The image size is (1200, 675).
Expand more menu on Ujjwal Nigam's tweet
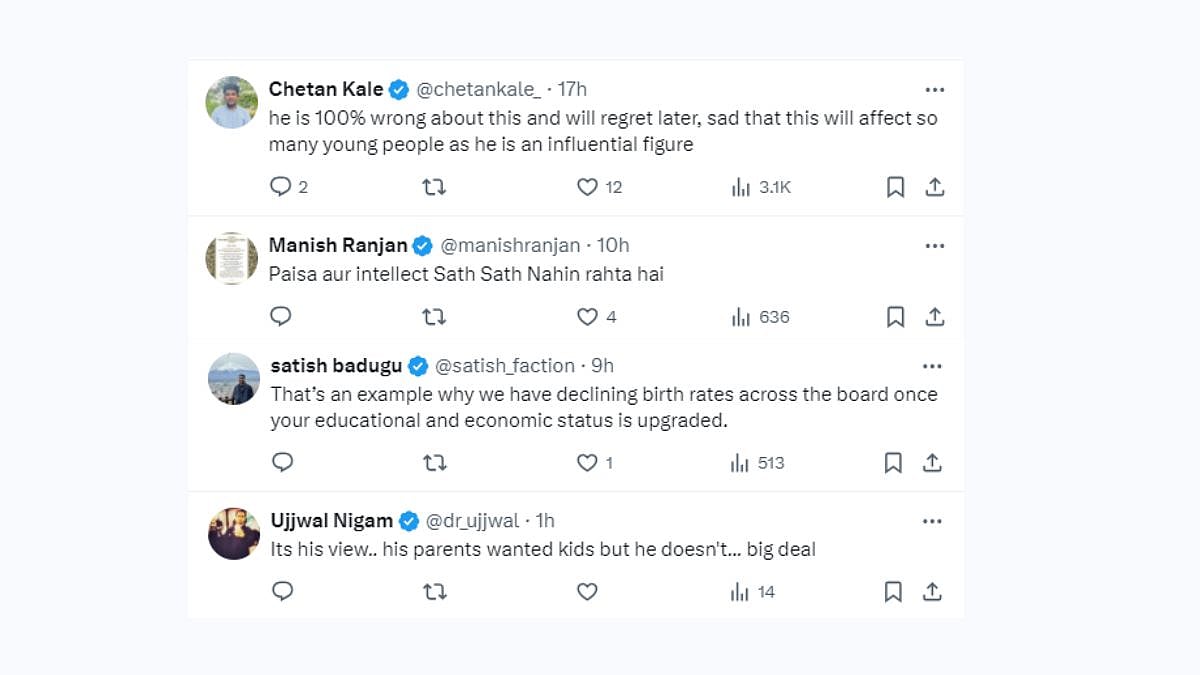pyautogui.click(x=932, y=521)
